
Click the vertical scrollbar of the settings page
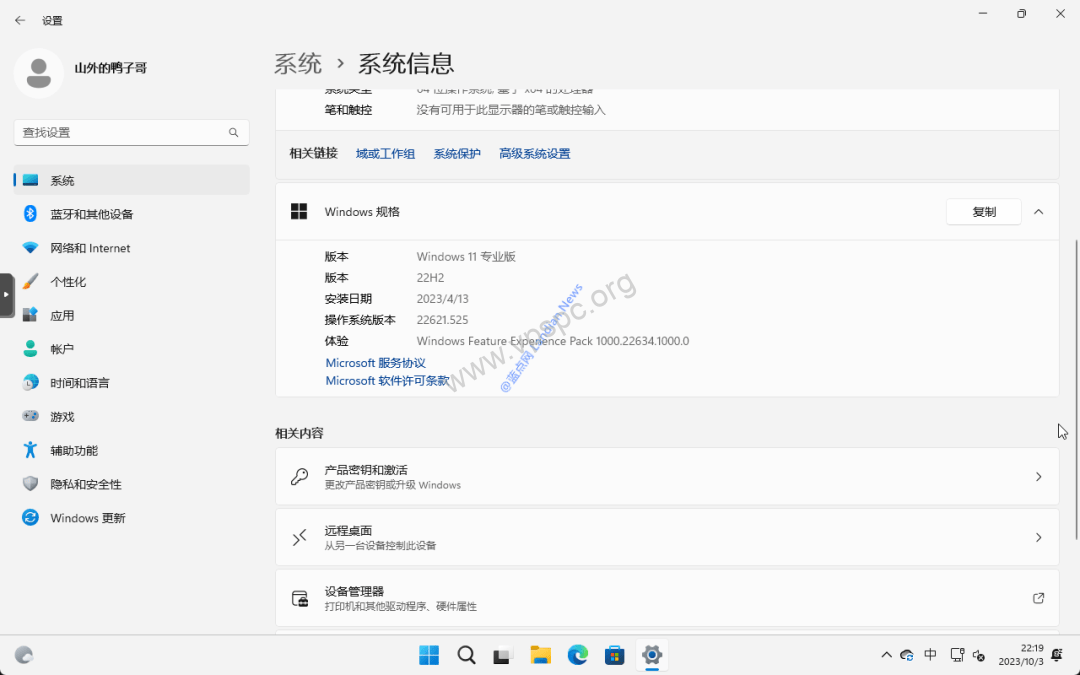tap(1077, 389)
